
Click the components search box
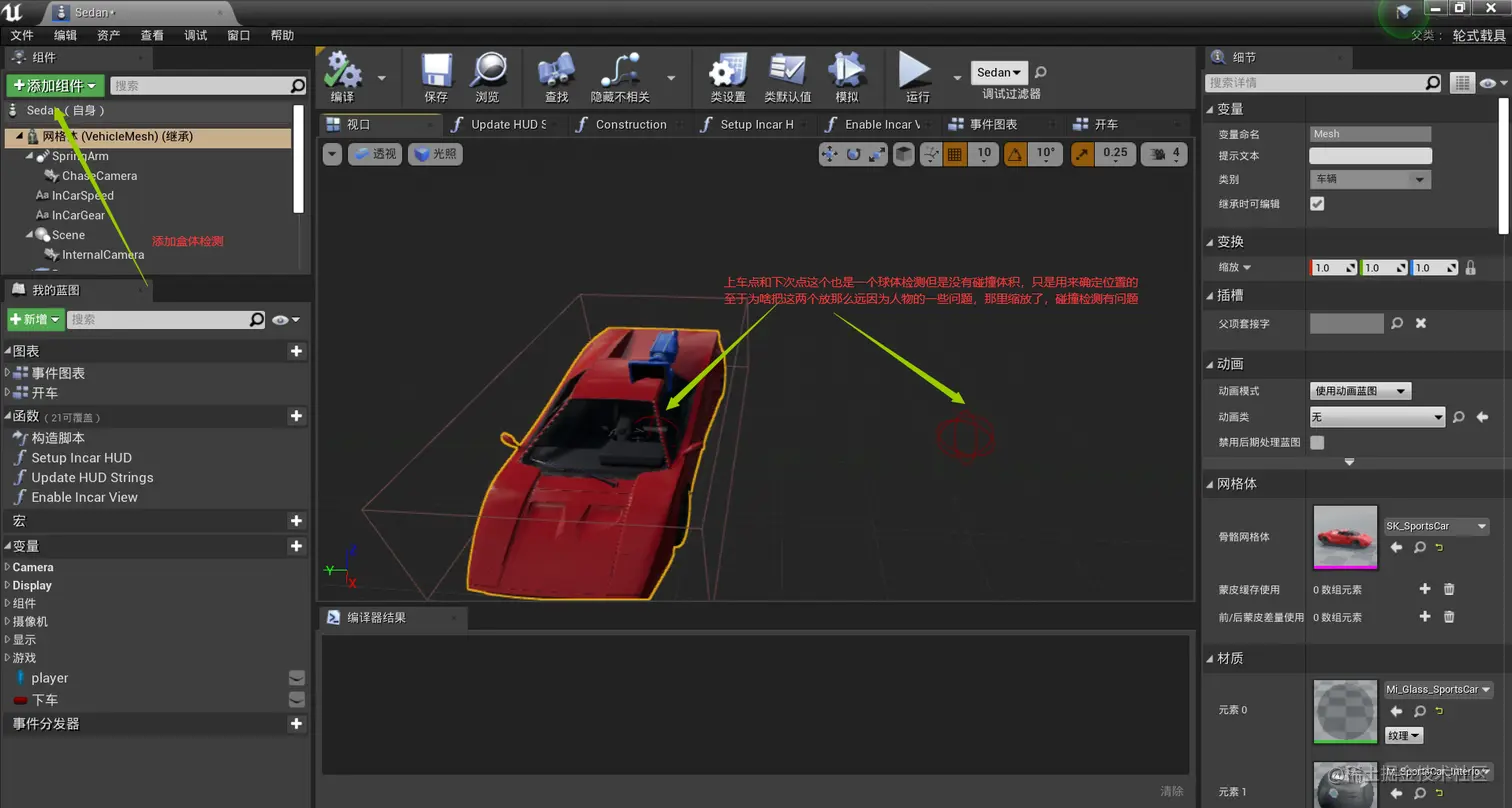click(208, 86)
